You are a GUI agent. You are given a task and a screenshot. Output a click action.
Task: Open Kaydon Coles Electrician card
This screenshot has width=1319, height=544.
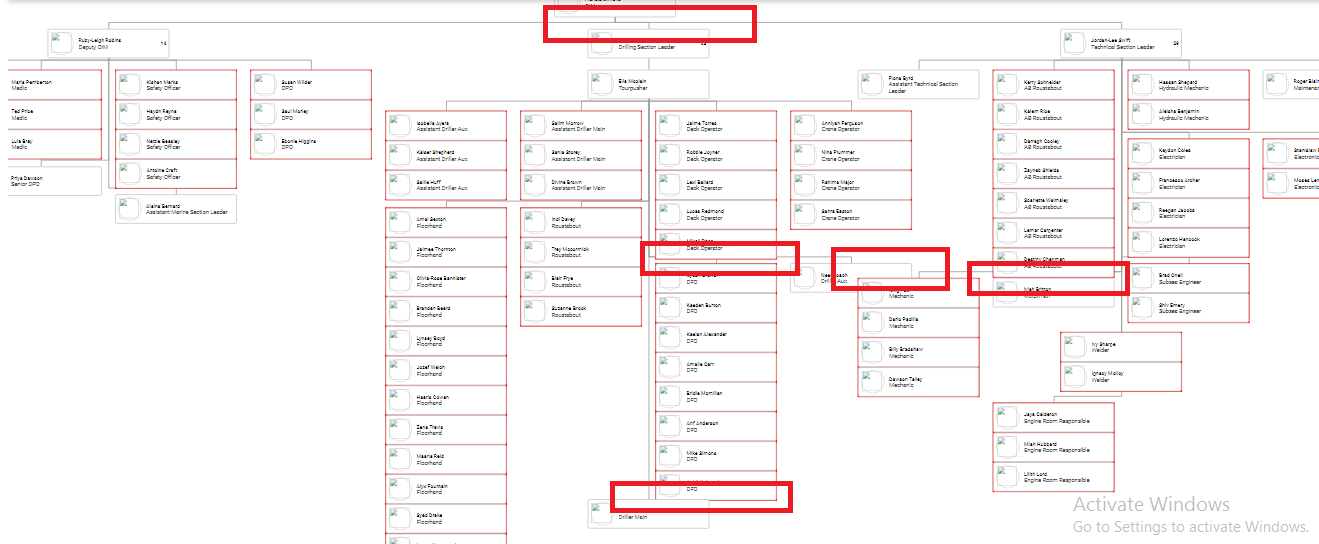(x=1189, y=153)
